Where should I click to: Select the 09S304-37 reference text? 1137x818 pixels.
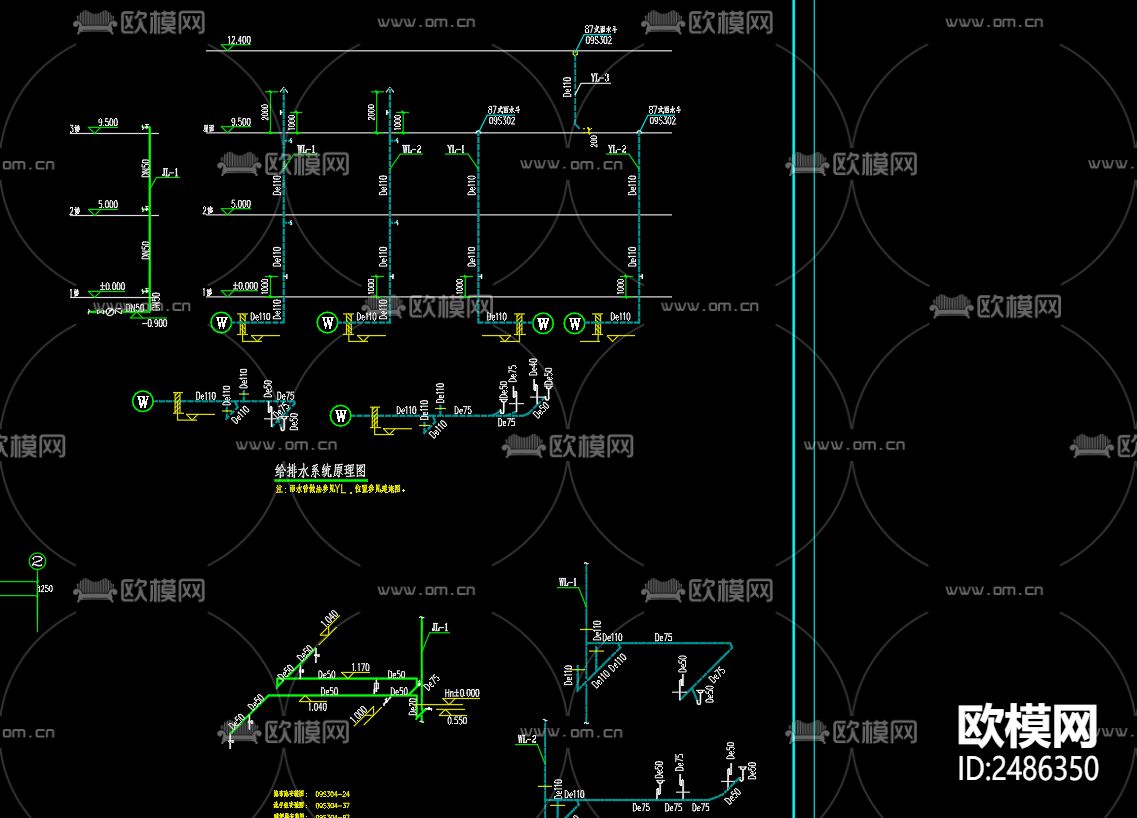coord(333,806)
